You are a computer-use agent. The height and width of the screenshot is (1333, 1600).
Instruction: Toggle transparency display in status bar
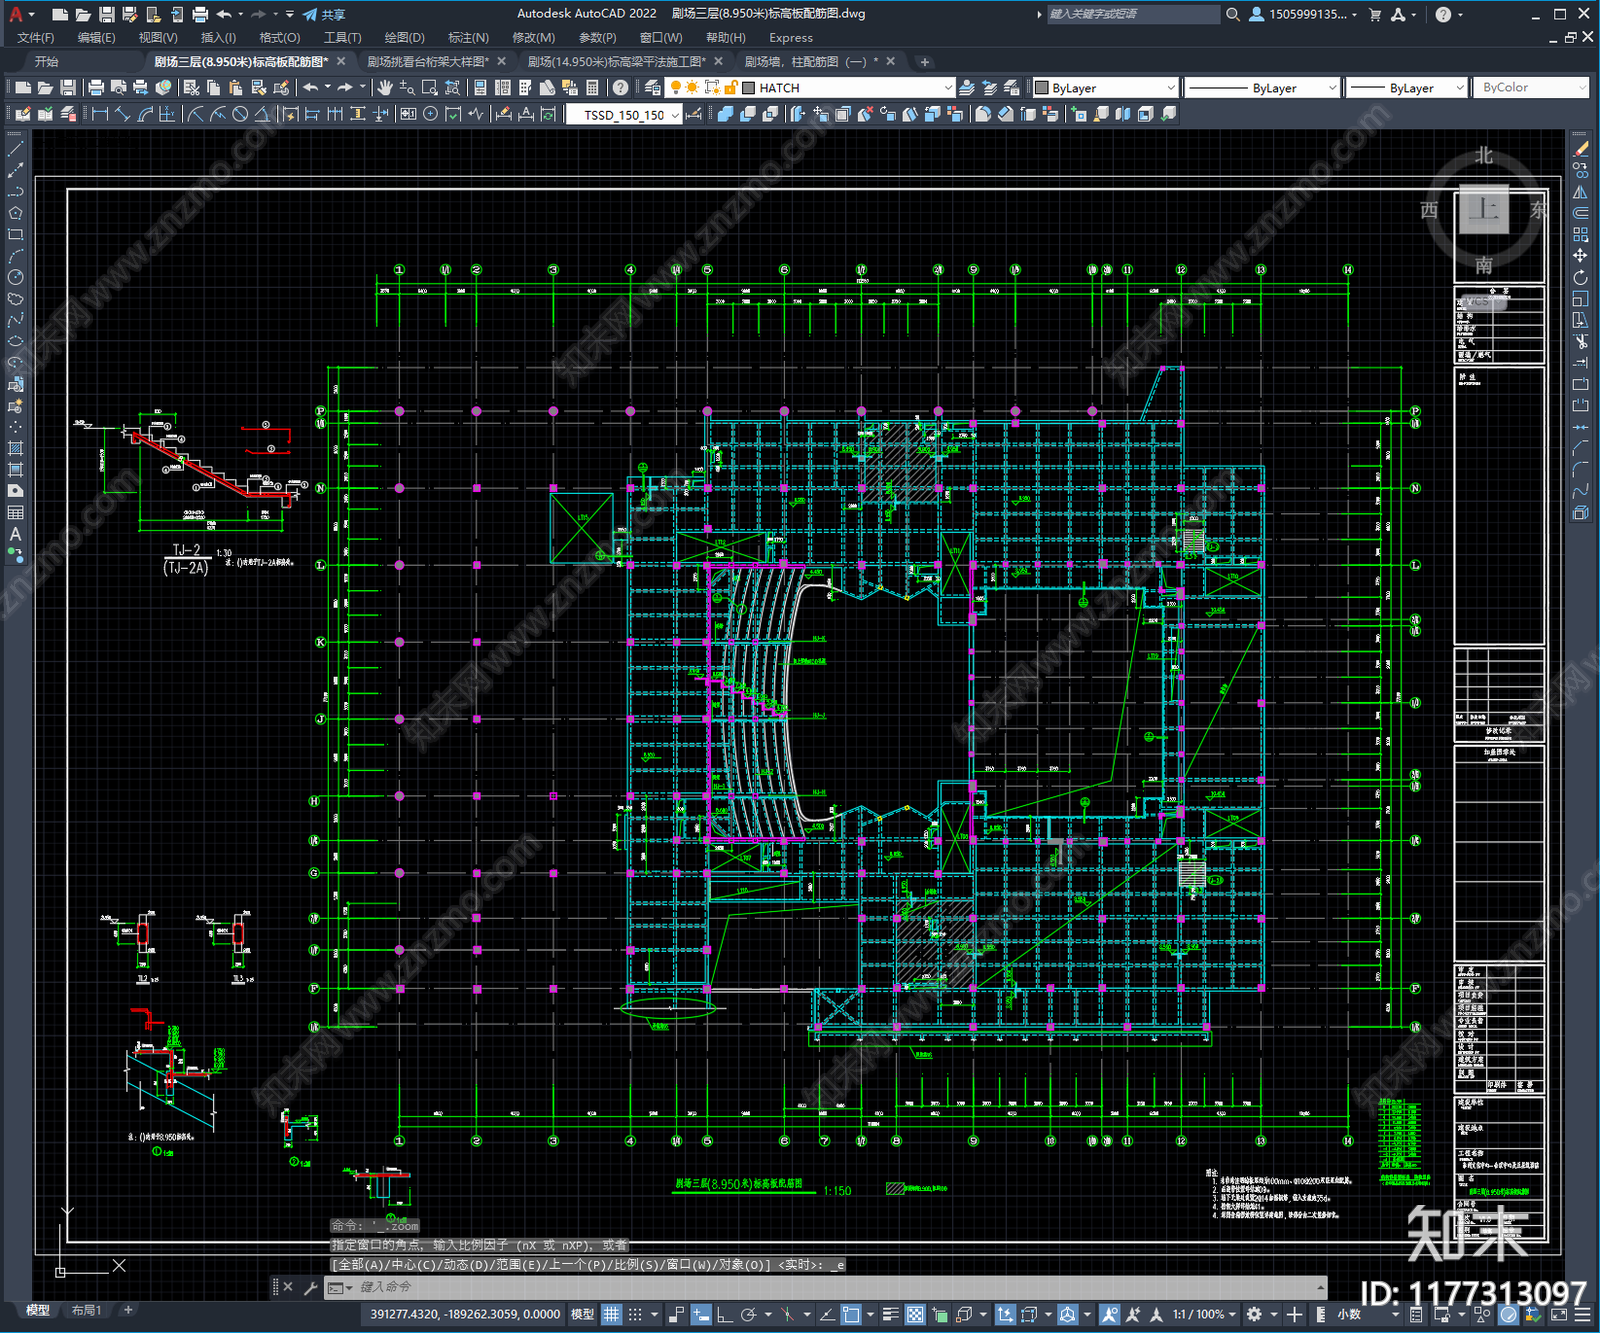[914, 1314]
